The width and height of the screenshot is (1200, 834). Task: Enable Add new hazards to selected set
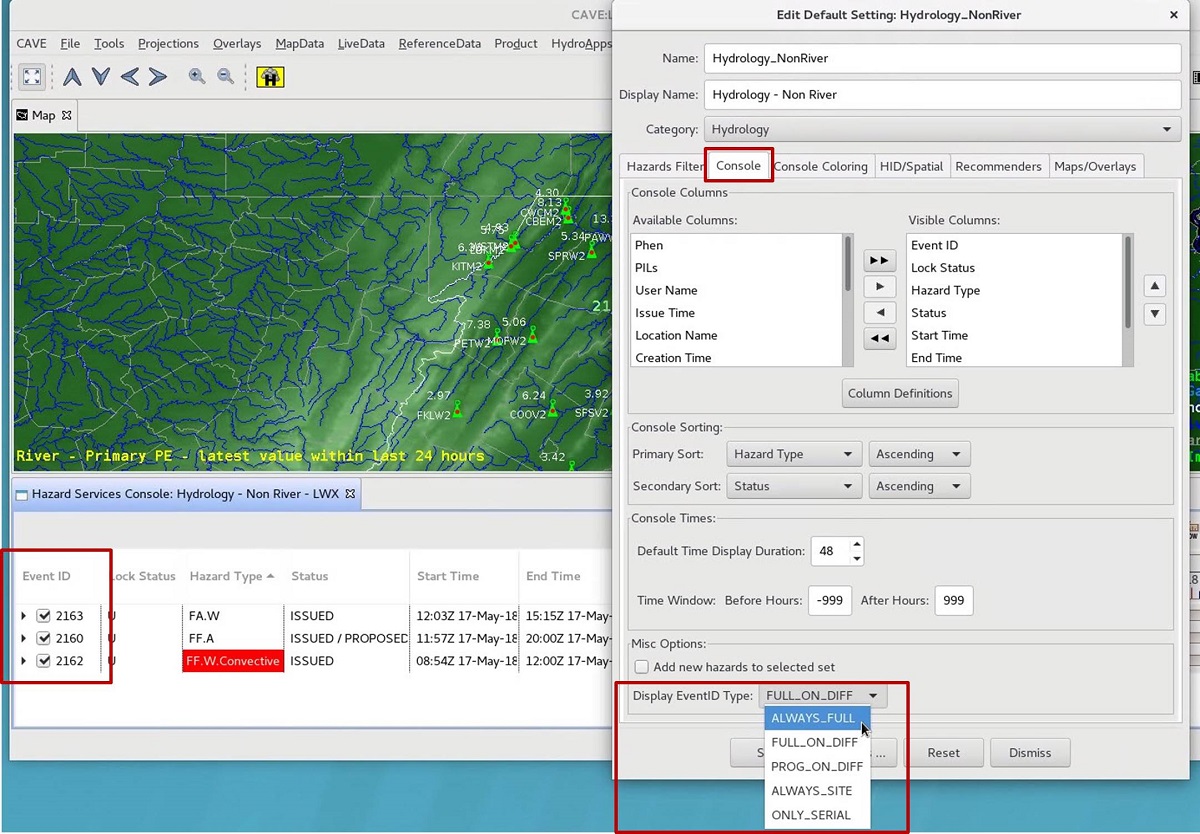pyautogui.click(x=642, y=667)
